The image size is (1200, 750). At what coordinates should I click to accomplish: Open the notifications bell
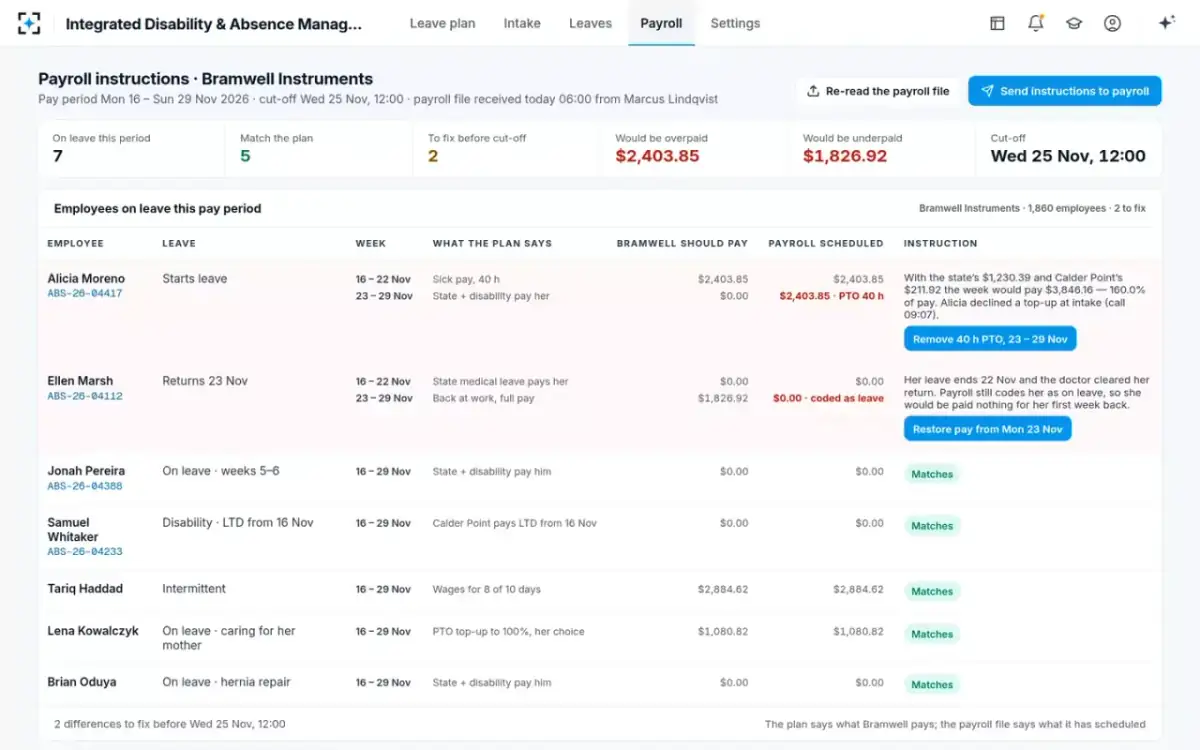click(x=1036, y=23)
